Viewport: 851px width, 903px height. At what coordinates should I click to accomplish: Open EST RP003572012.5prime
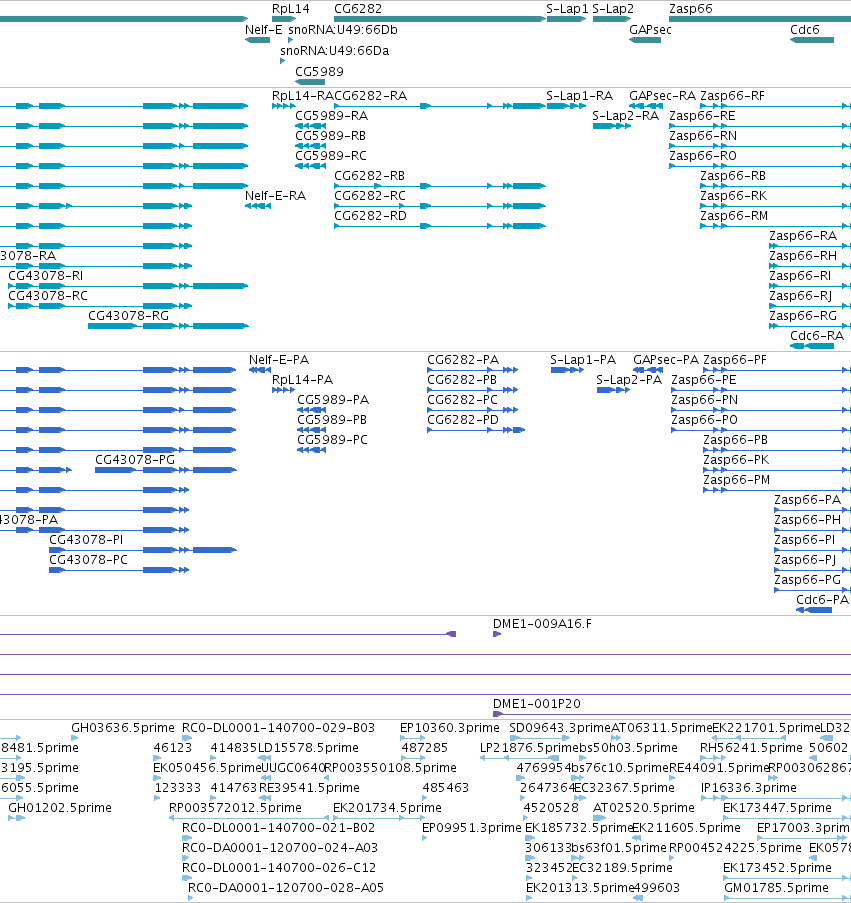(x=235, y=808)
